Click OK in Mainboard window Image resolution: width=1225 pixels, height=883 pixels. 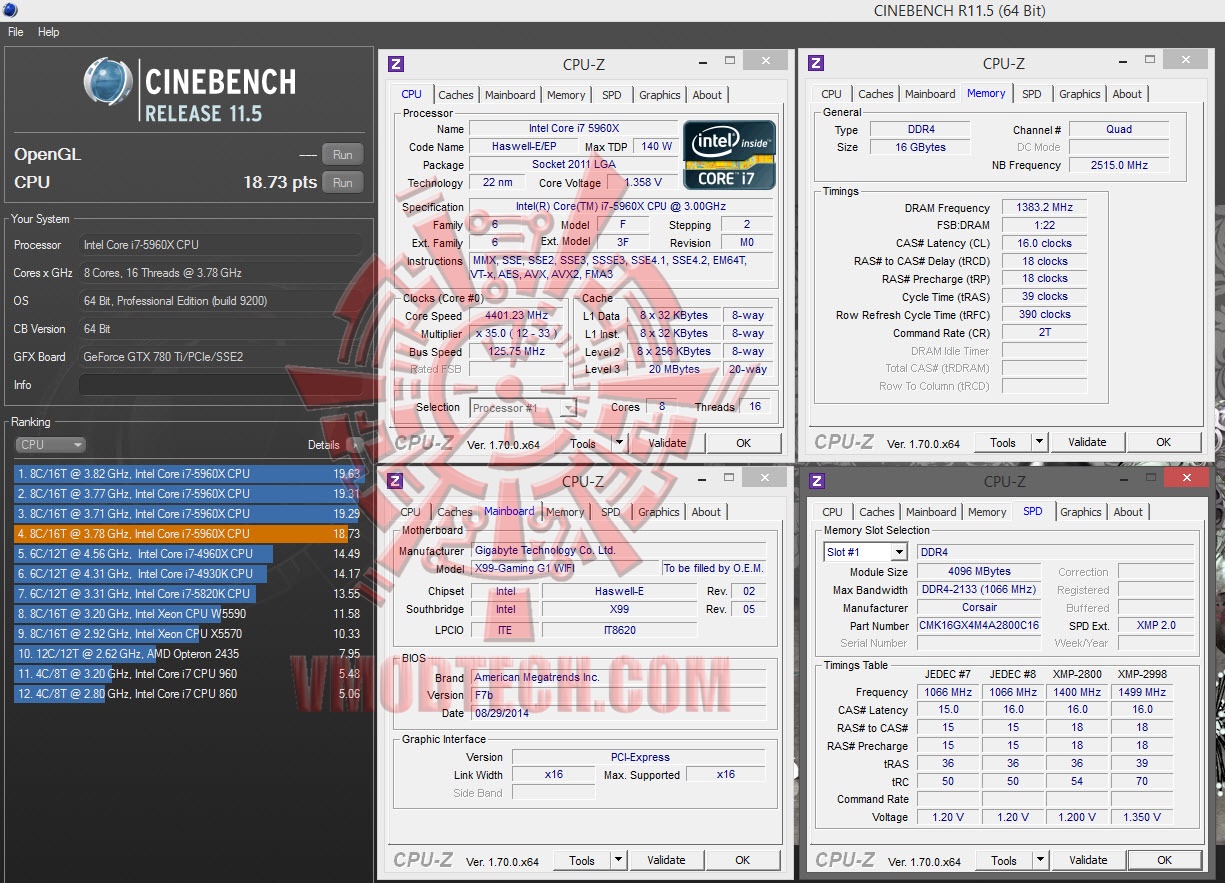tap(743, 860)
